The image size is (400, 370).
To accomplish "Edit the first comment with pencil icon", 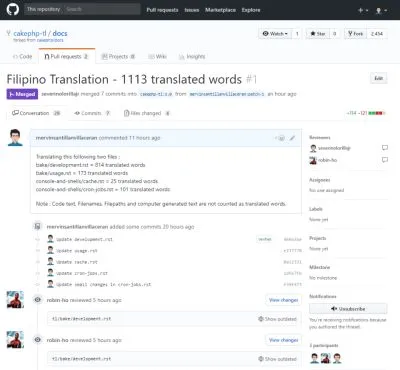I will 292,138.
